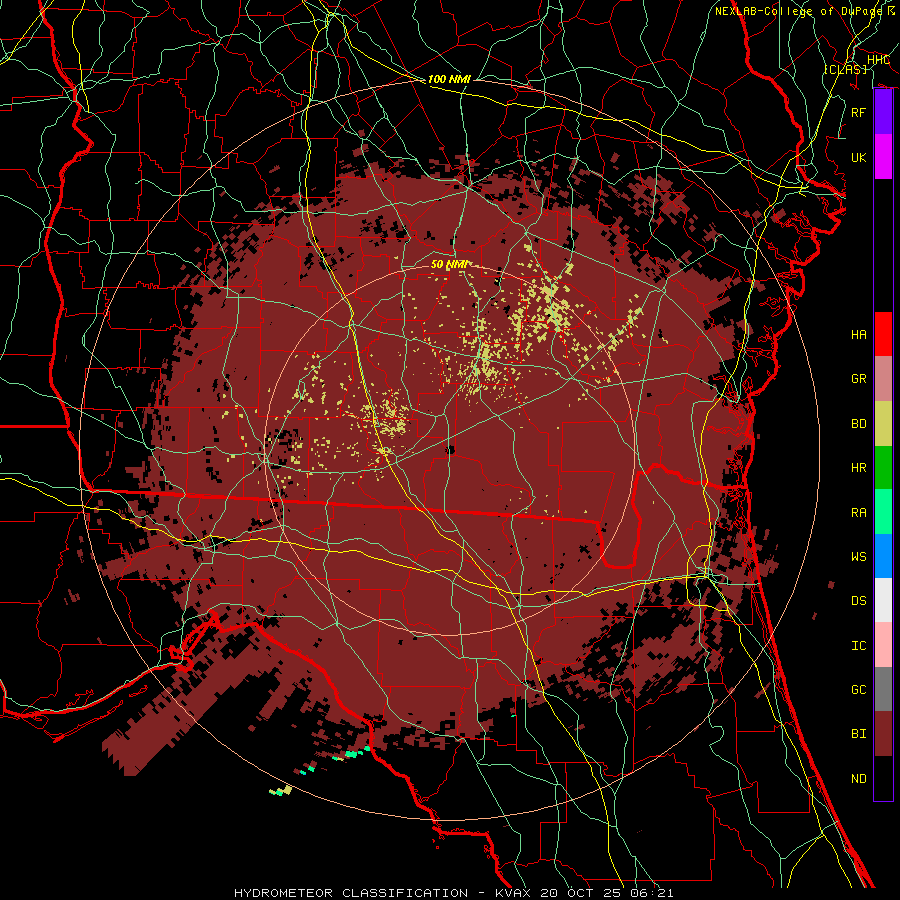Click the UK legend label
Screen dimensions: 900x900
(859, 158)
